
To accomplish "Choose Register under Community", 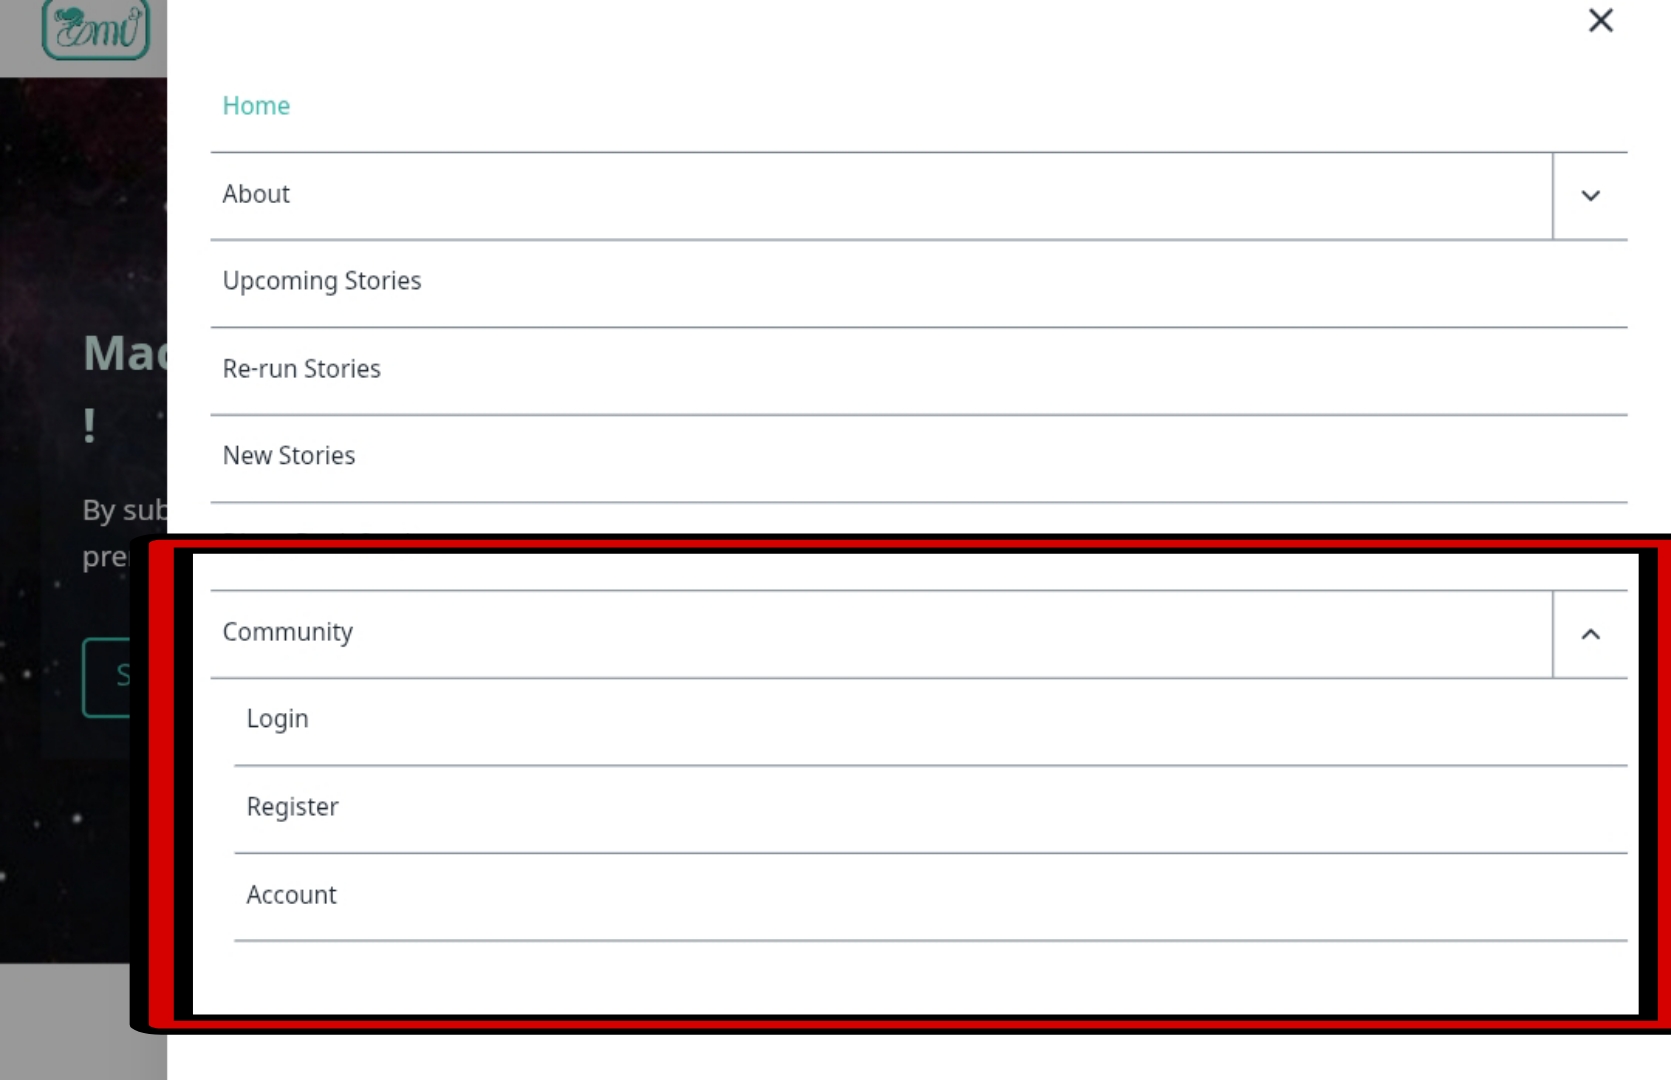I will coord(292,808).
